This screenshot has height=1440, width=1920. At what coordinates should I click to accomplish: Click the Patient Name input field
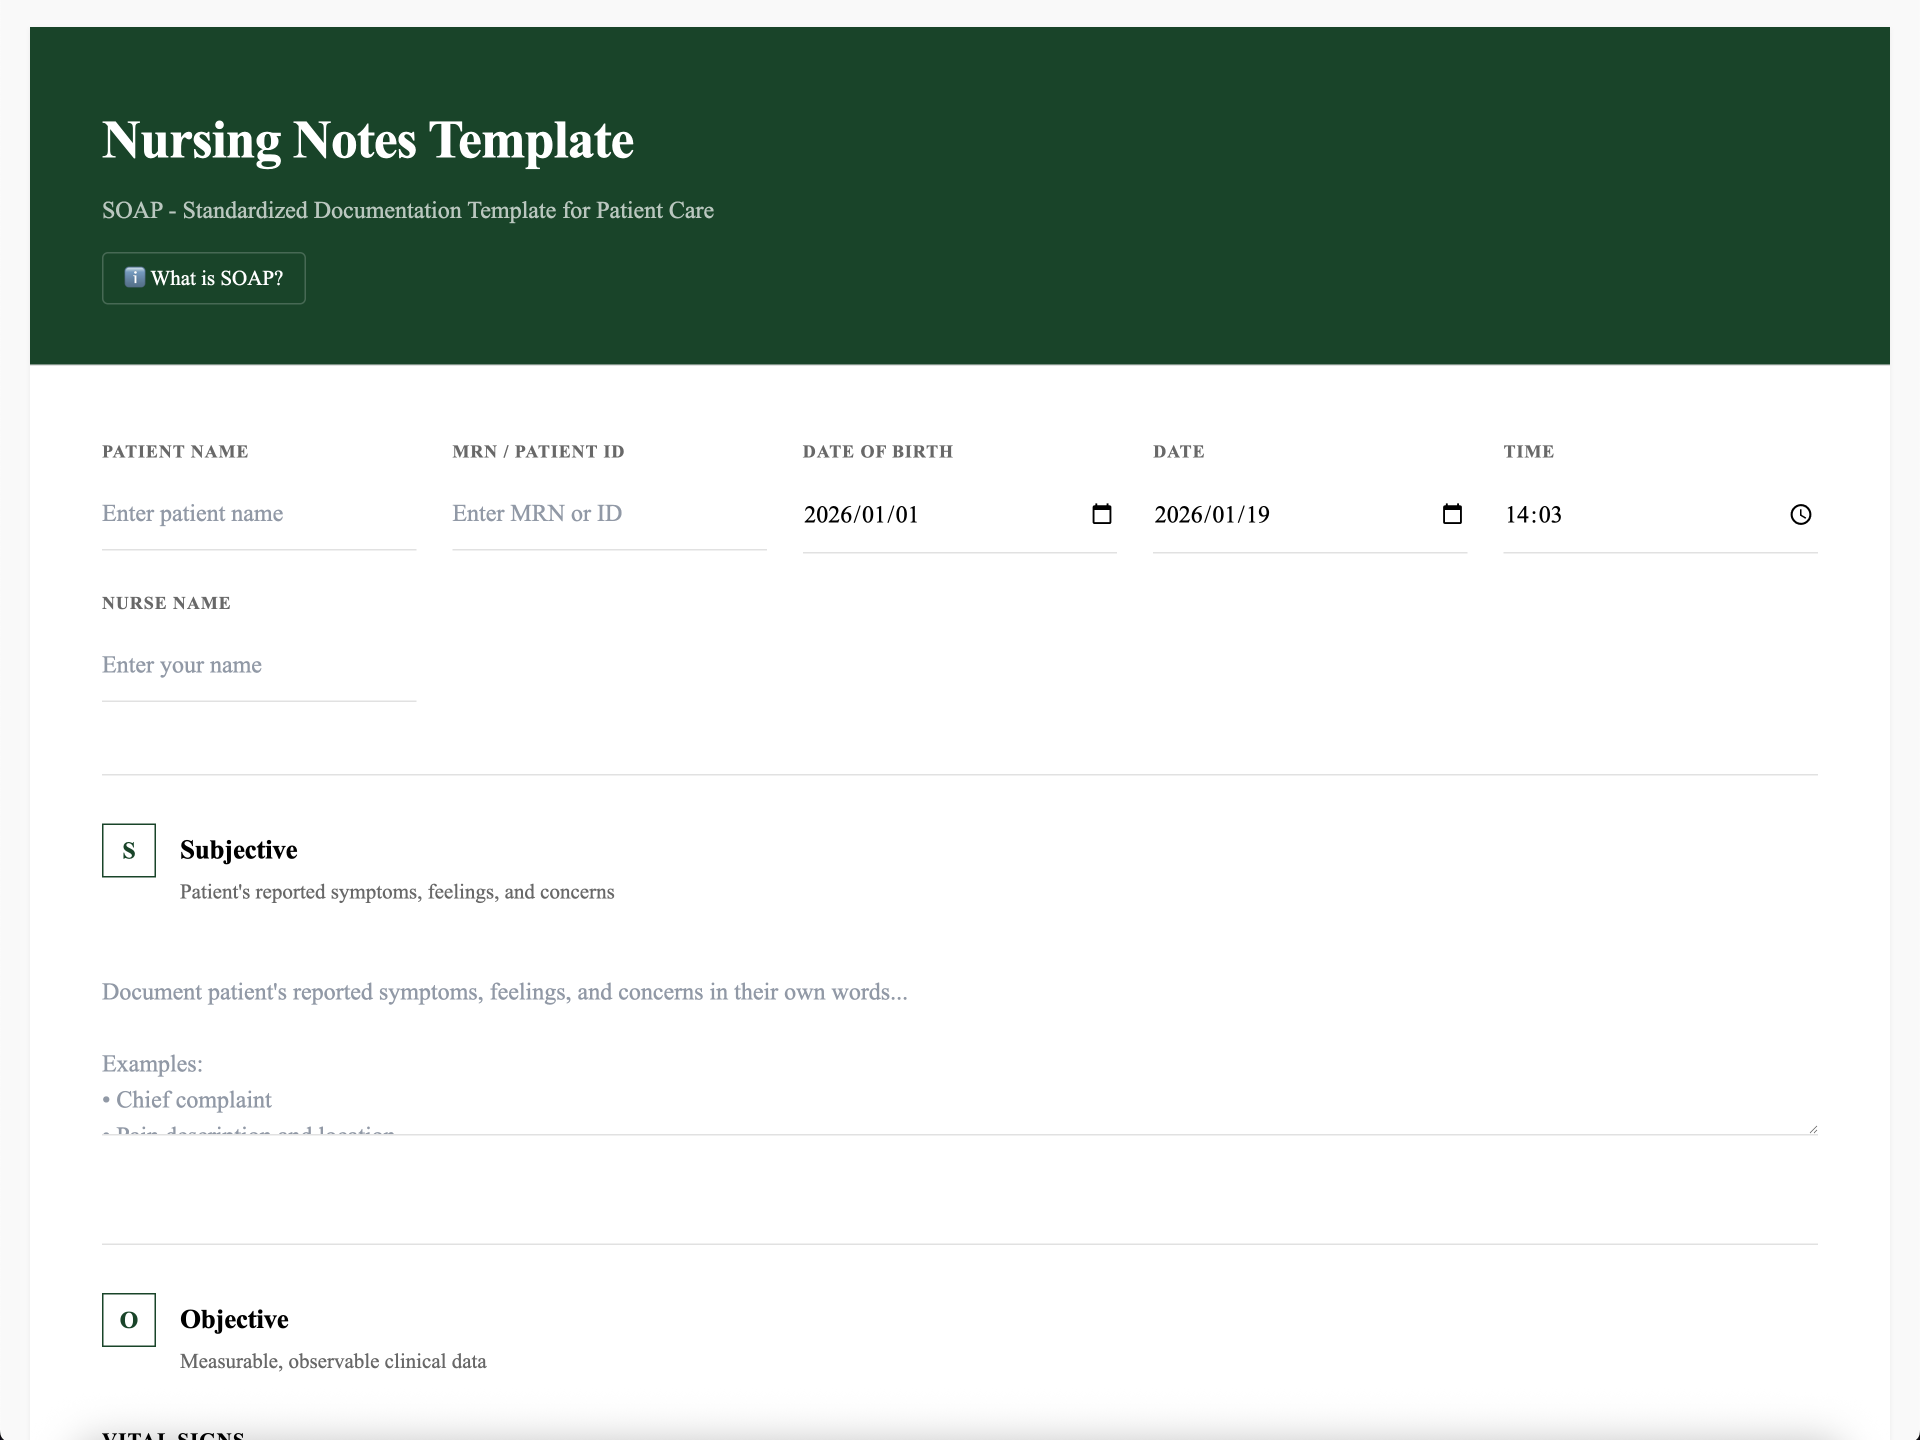pyautogui.click(x=257, y=513)
